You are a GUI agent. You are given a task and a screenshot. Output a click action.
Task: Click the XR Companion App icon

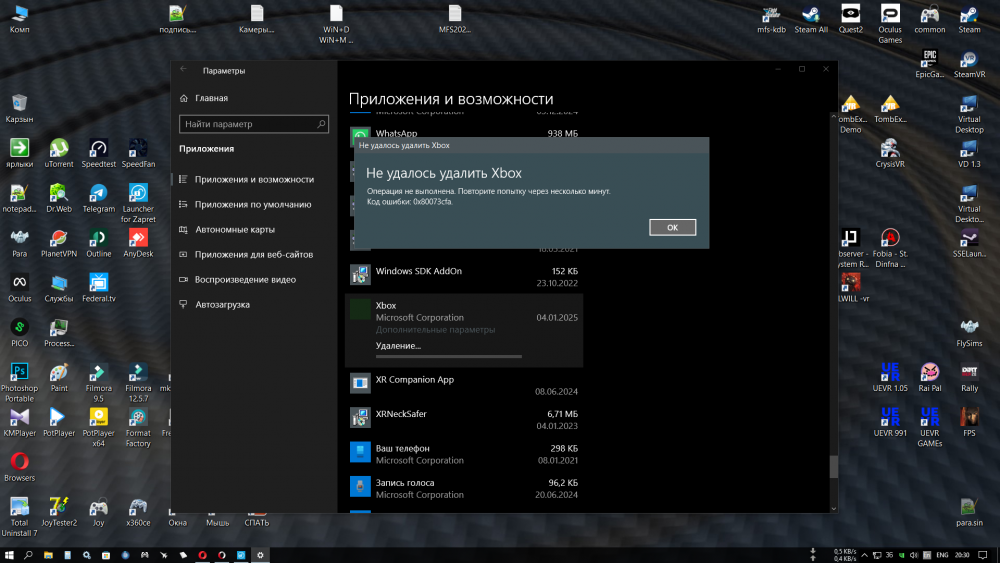360,383
